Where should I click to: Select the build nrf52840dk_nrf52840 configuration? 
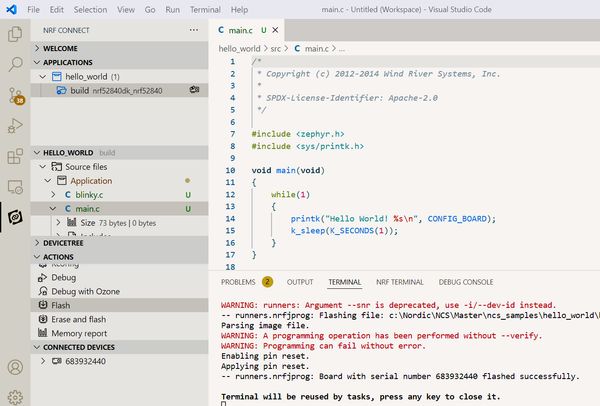coord(119,90)
